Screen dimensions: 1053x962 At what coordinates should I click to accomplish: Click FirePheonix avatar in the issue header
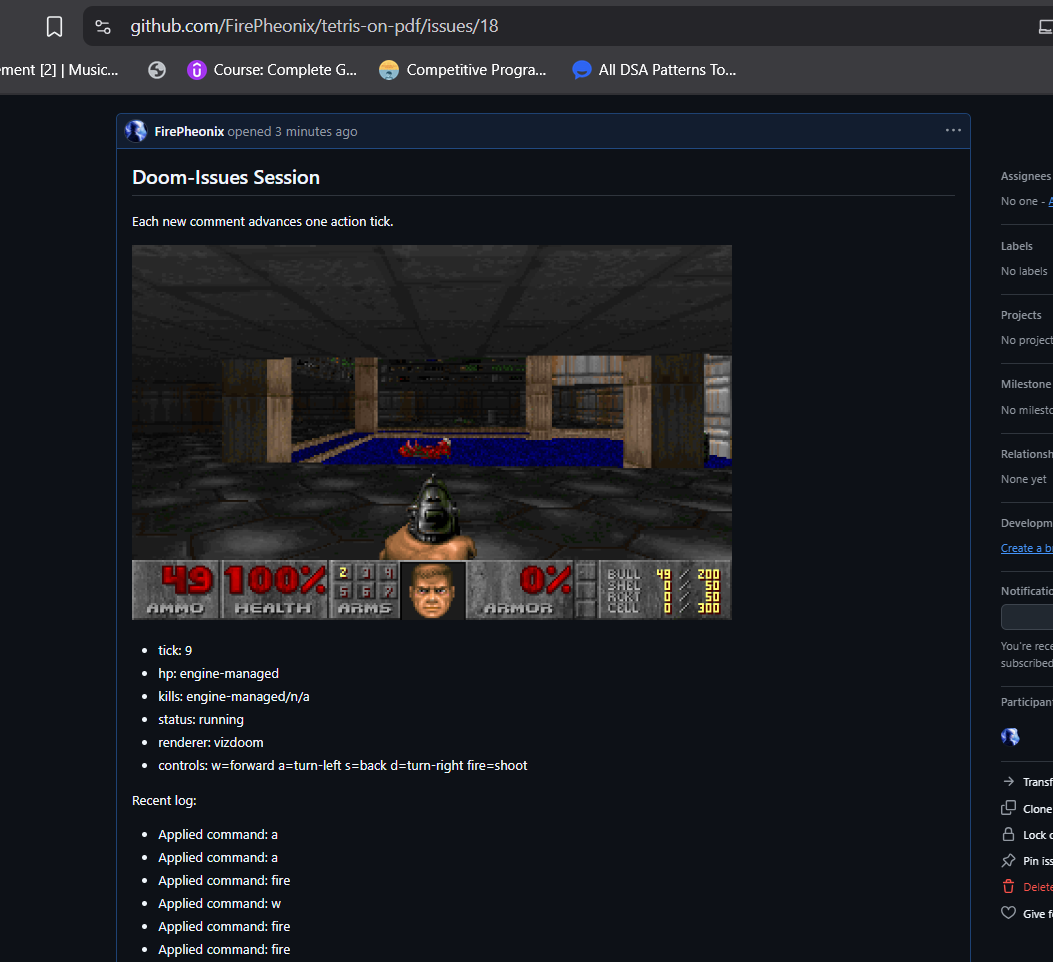tap(136, 131)
